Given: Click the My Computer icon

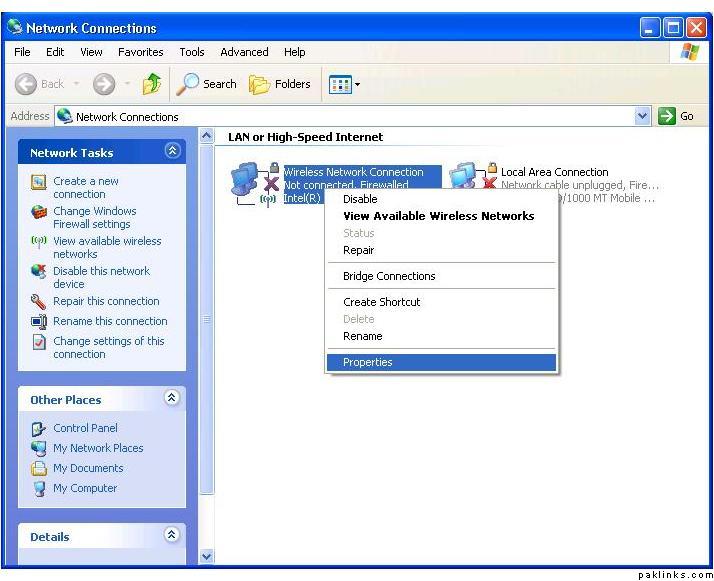Looking at the screenshot, I should [40, 489].
